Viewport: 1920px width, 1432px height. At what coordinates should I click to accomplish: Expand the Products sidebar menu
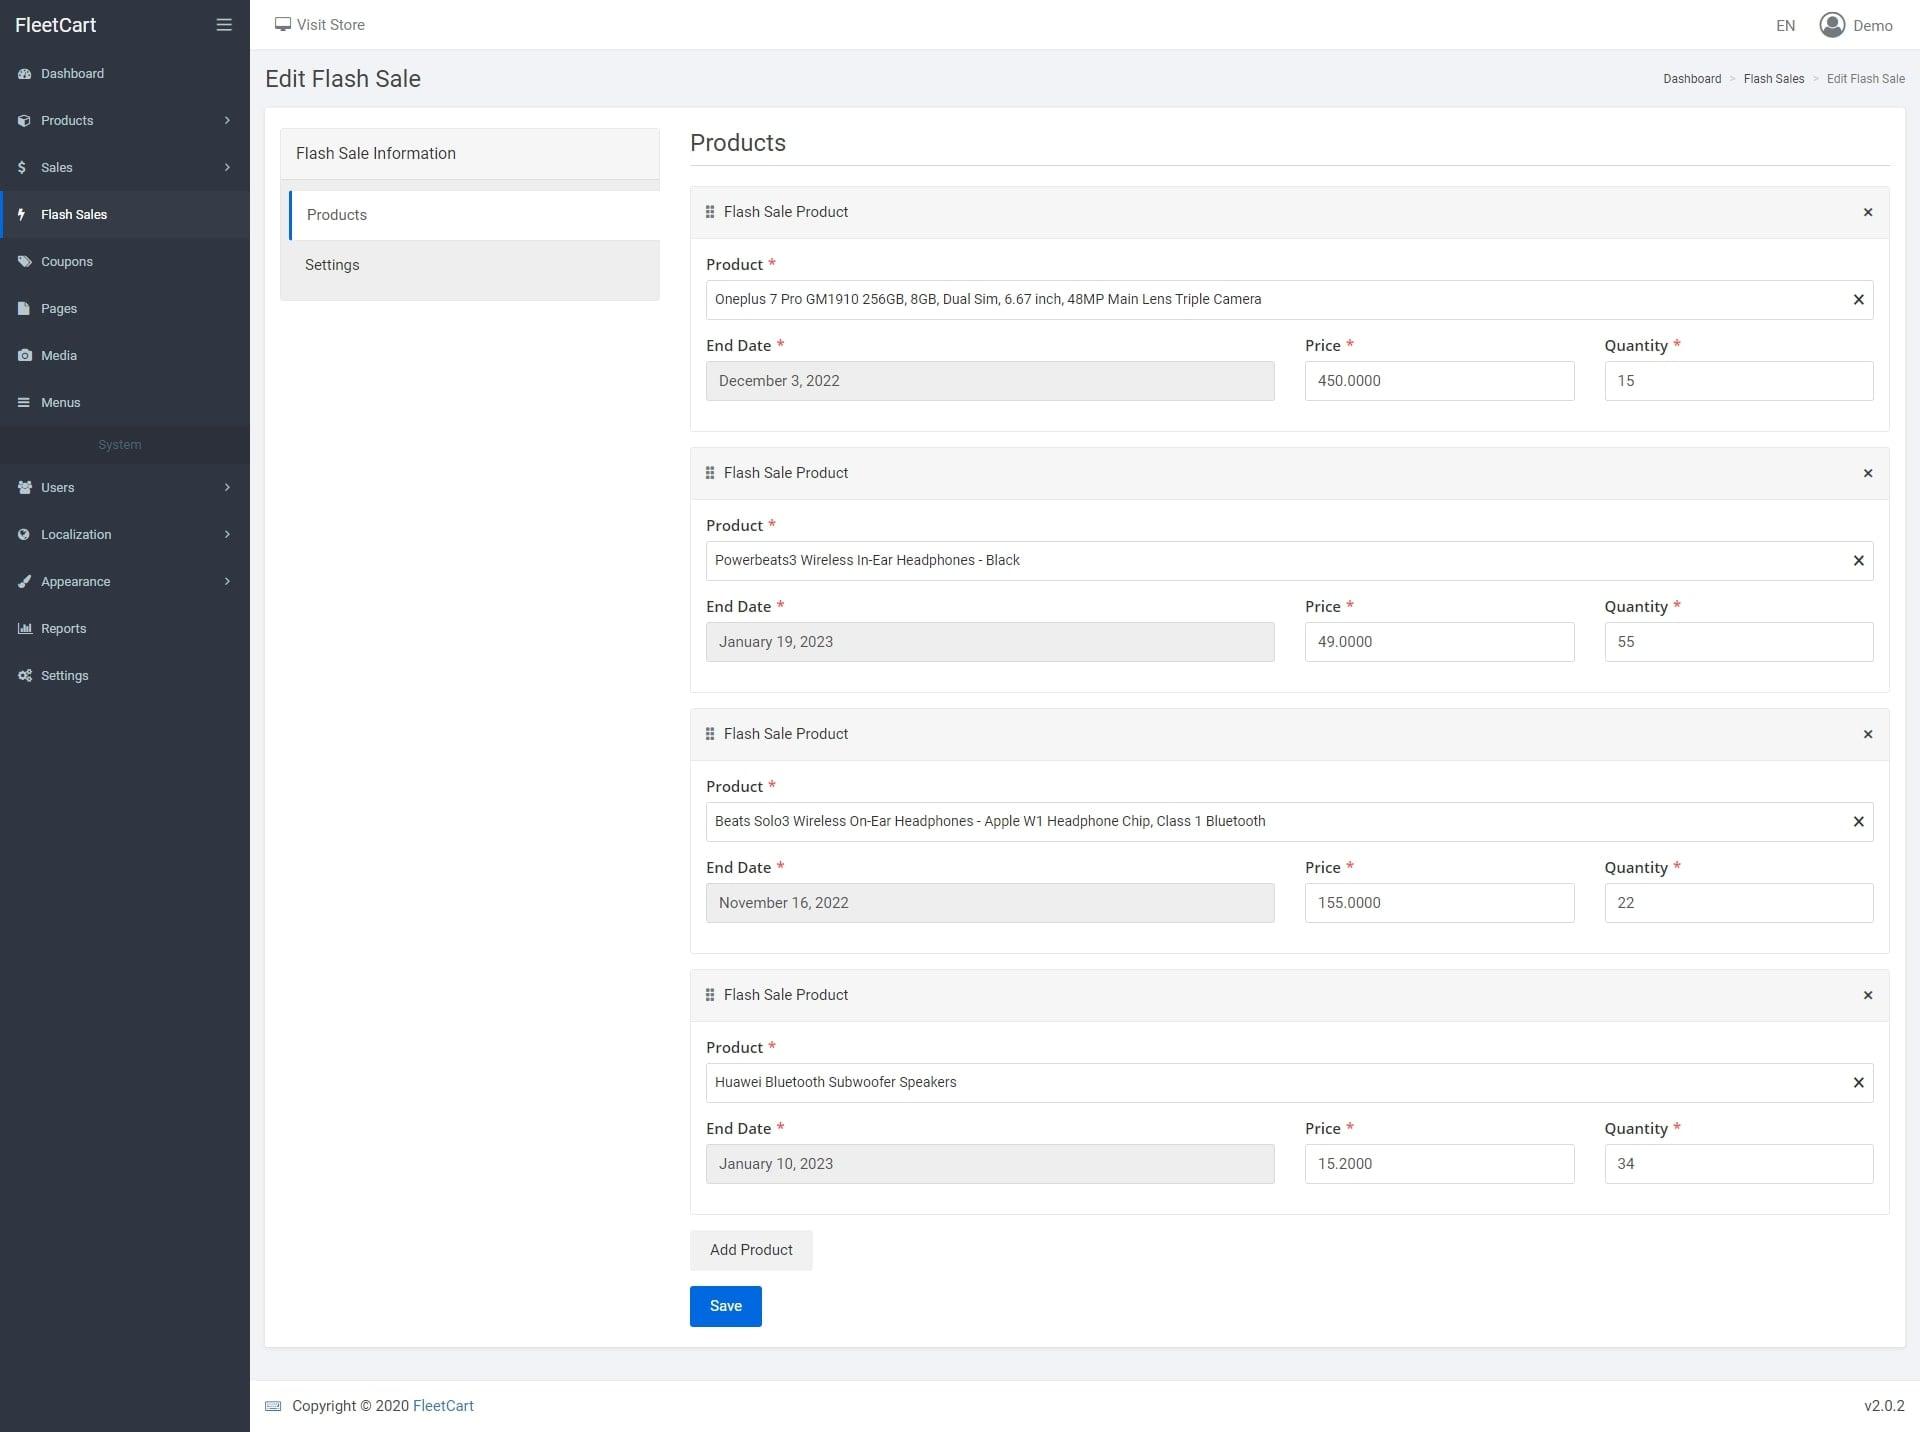[67, 120]
